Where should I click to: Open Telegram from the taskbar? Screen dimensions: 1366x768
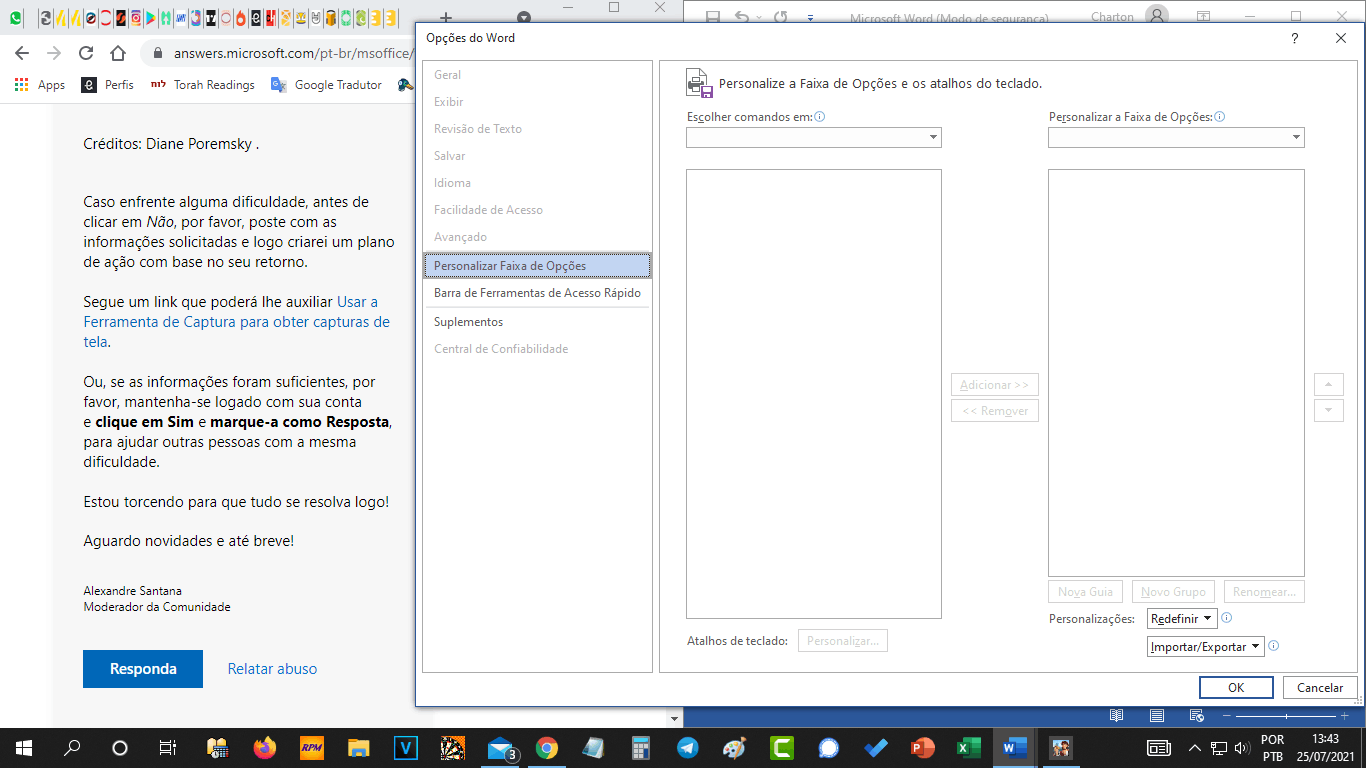tap(687, 748)
